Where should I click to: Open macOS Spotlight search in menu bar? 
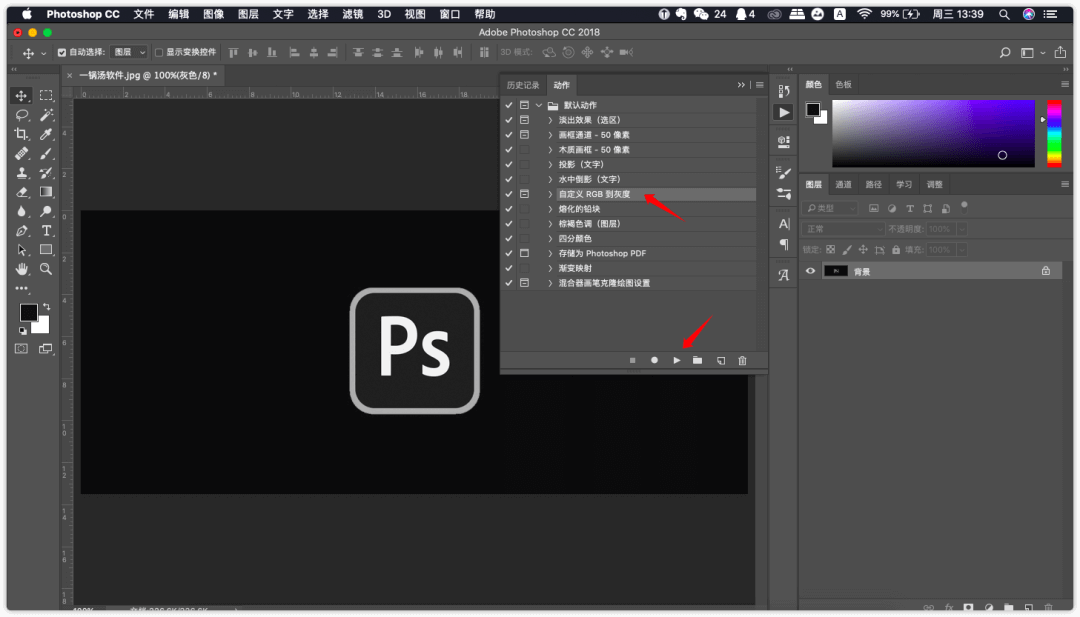[x=1004, y=14]
